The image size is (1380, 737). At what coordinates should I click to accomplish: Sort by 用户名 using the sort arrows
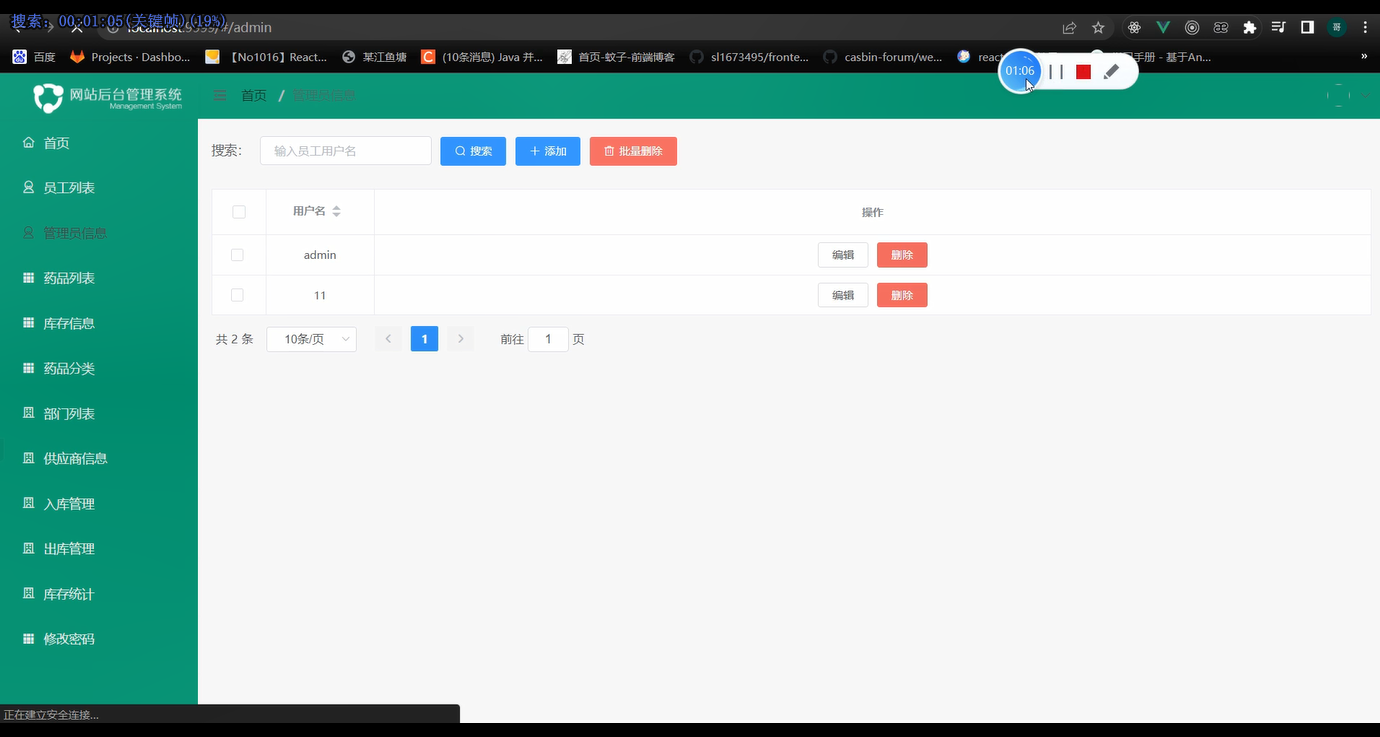click(x=335, y=212)
